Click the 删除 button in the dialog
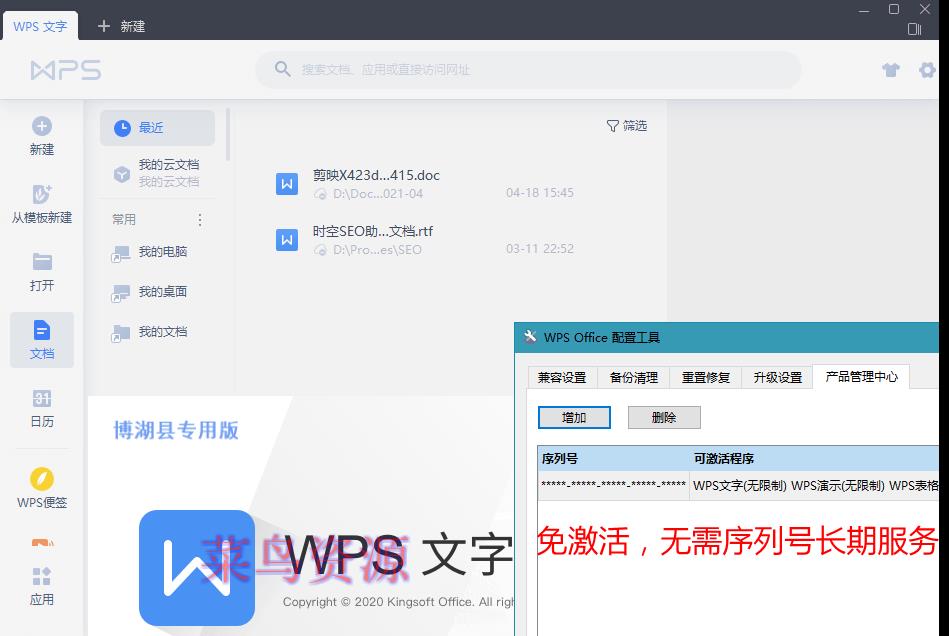 663,417
